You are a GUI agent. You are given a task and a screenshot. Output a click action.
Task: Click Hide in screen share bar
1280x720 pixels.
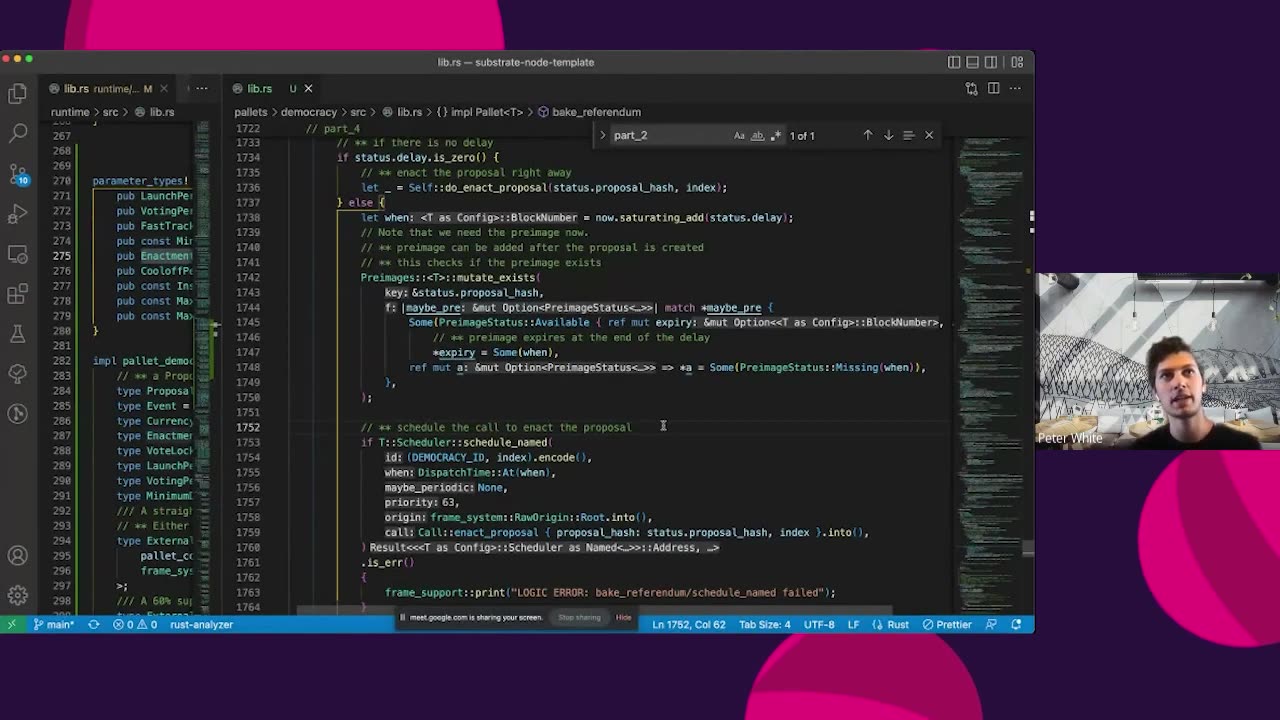click(x=623, y=617)
